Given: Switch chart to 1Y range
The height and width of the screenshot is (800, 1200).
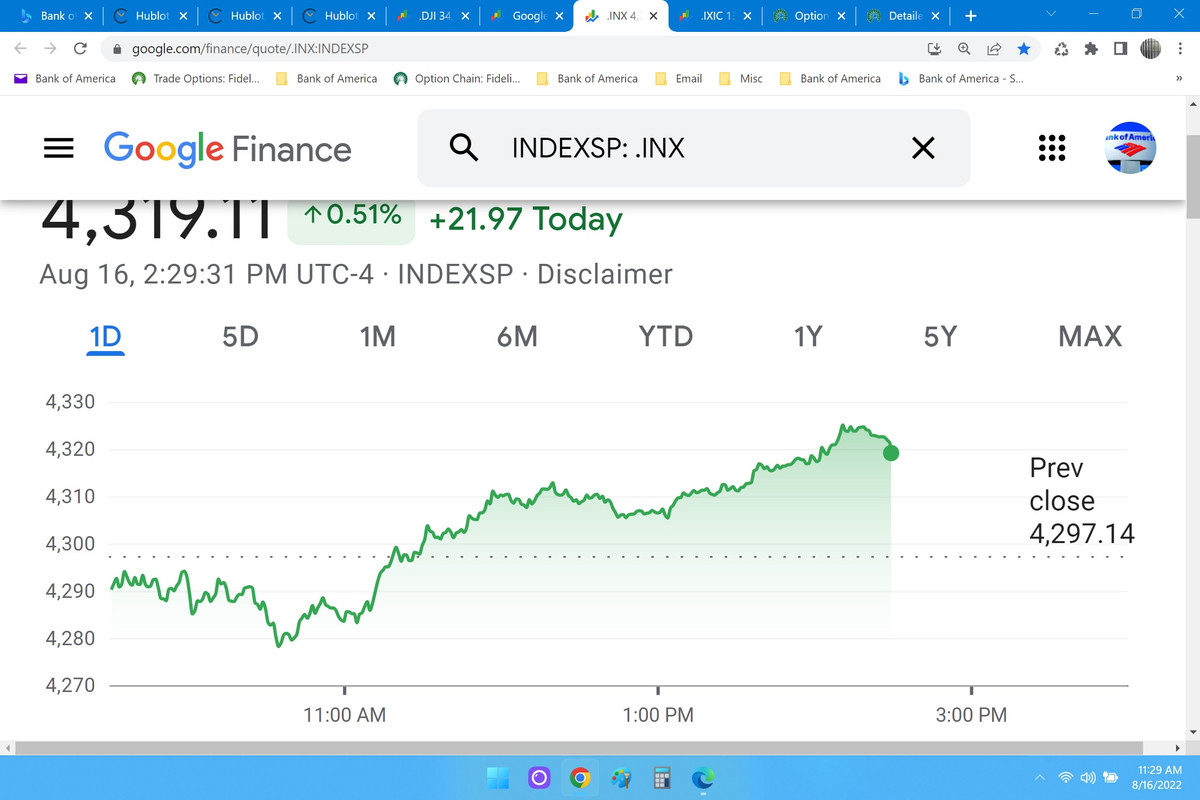Looking at the screenshot, I should (x=807, y=337).
